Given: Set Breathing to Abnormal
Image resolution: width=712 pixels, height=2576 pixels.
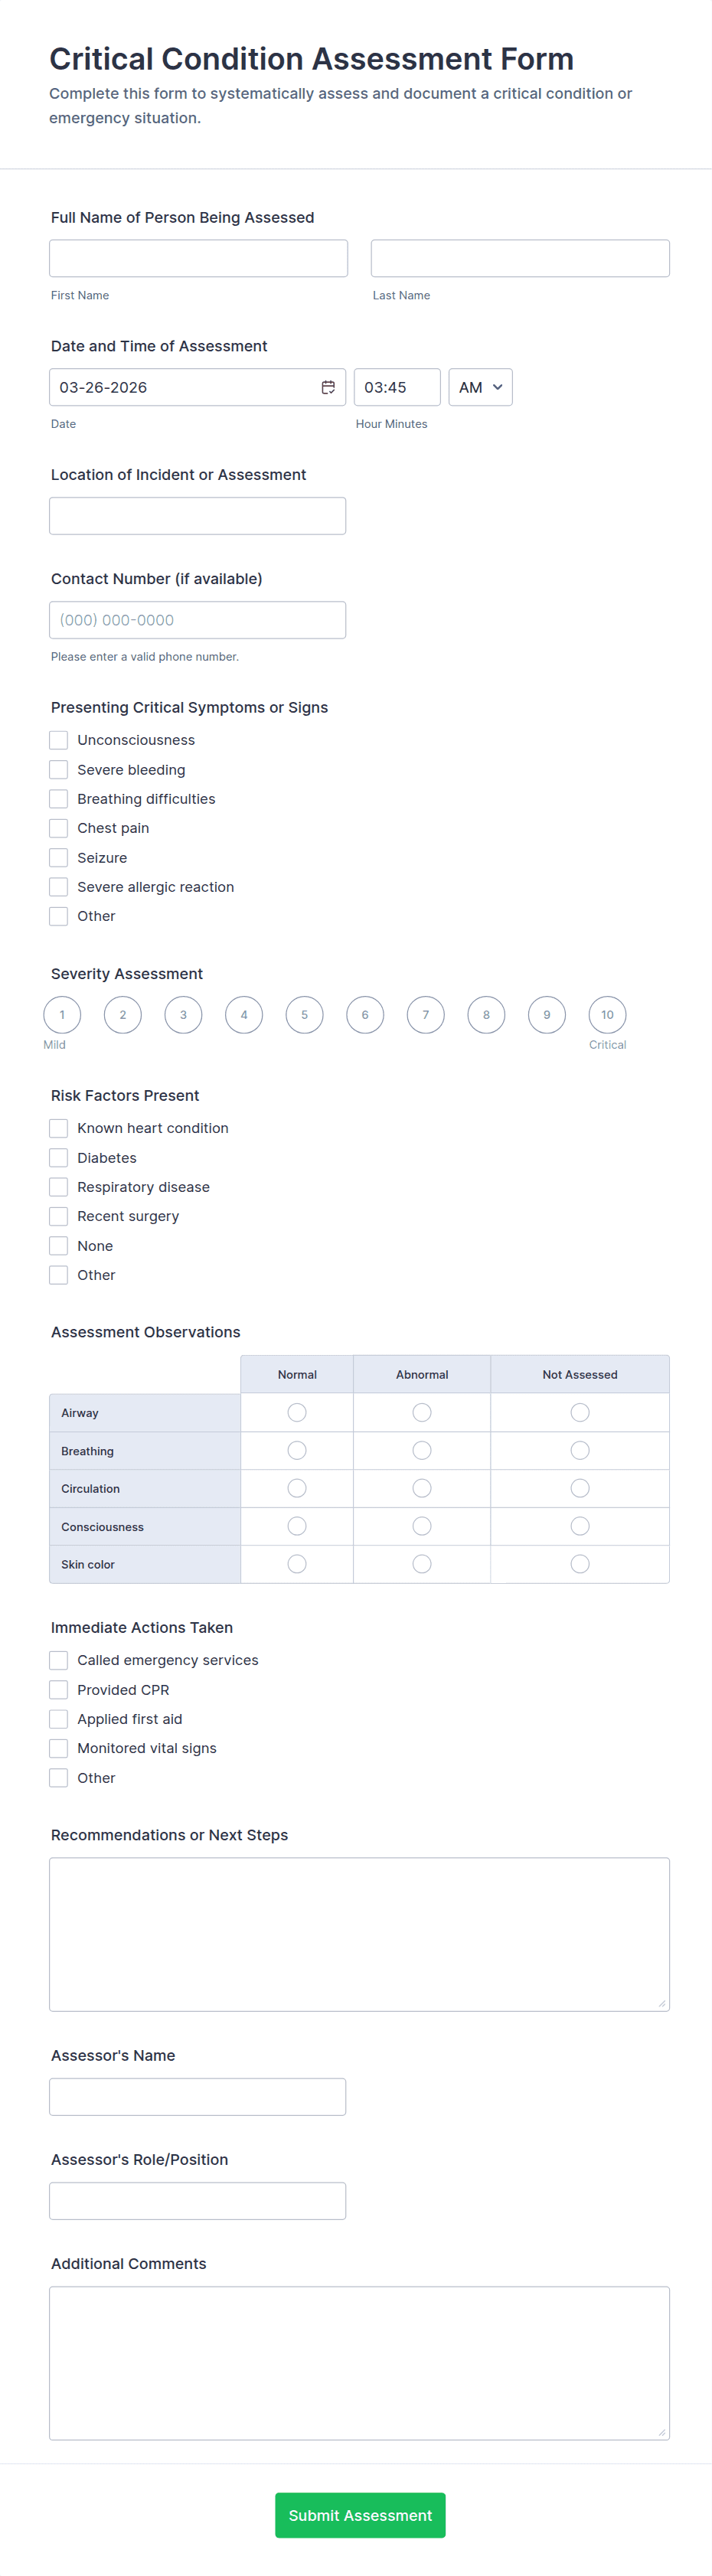Looking at the screenshot, I should [422, 1450].
